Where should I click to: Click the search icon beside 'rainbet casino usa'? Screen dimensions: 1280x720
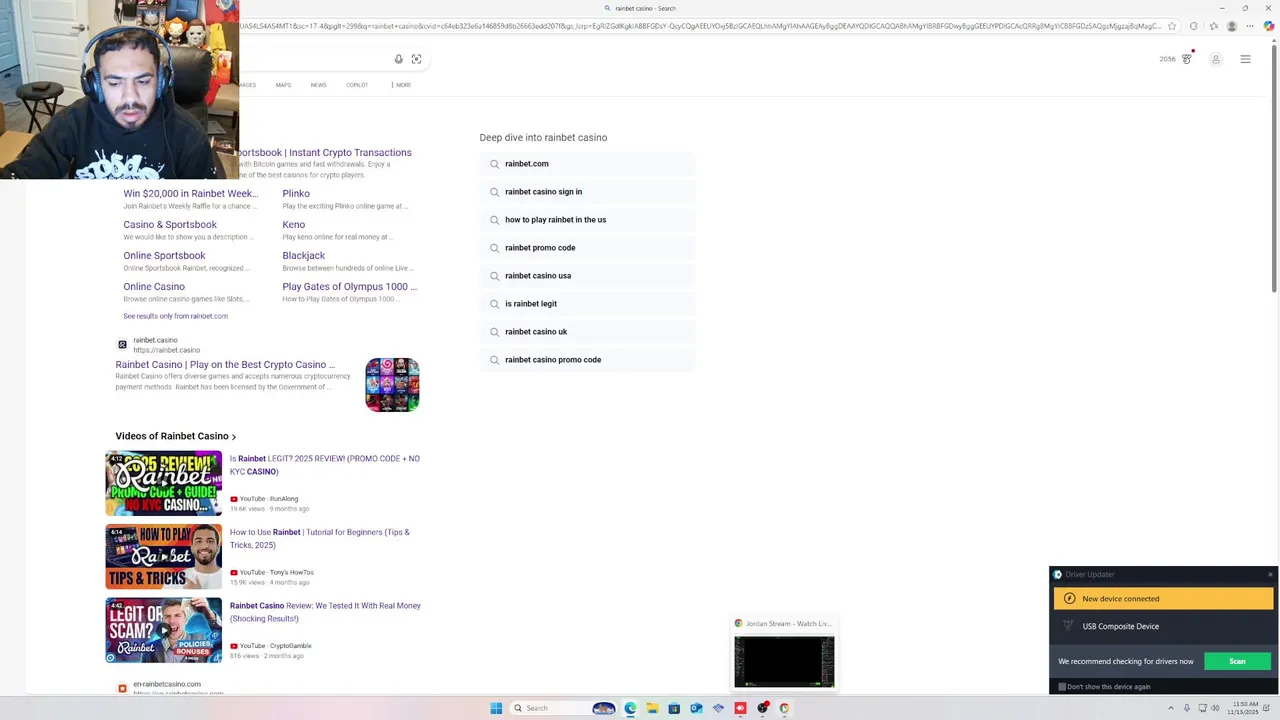pos(494,276)
